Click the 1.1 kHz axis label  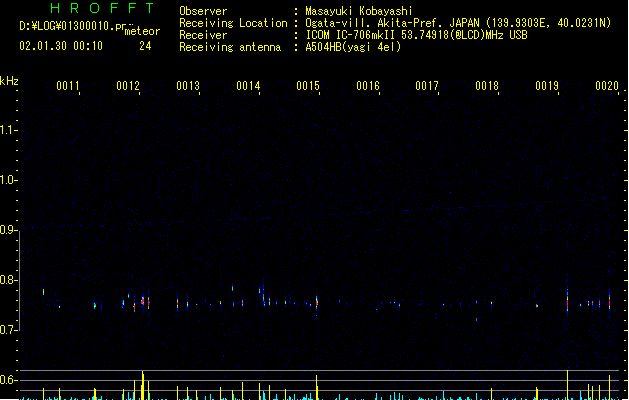[x=8, y=130]
